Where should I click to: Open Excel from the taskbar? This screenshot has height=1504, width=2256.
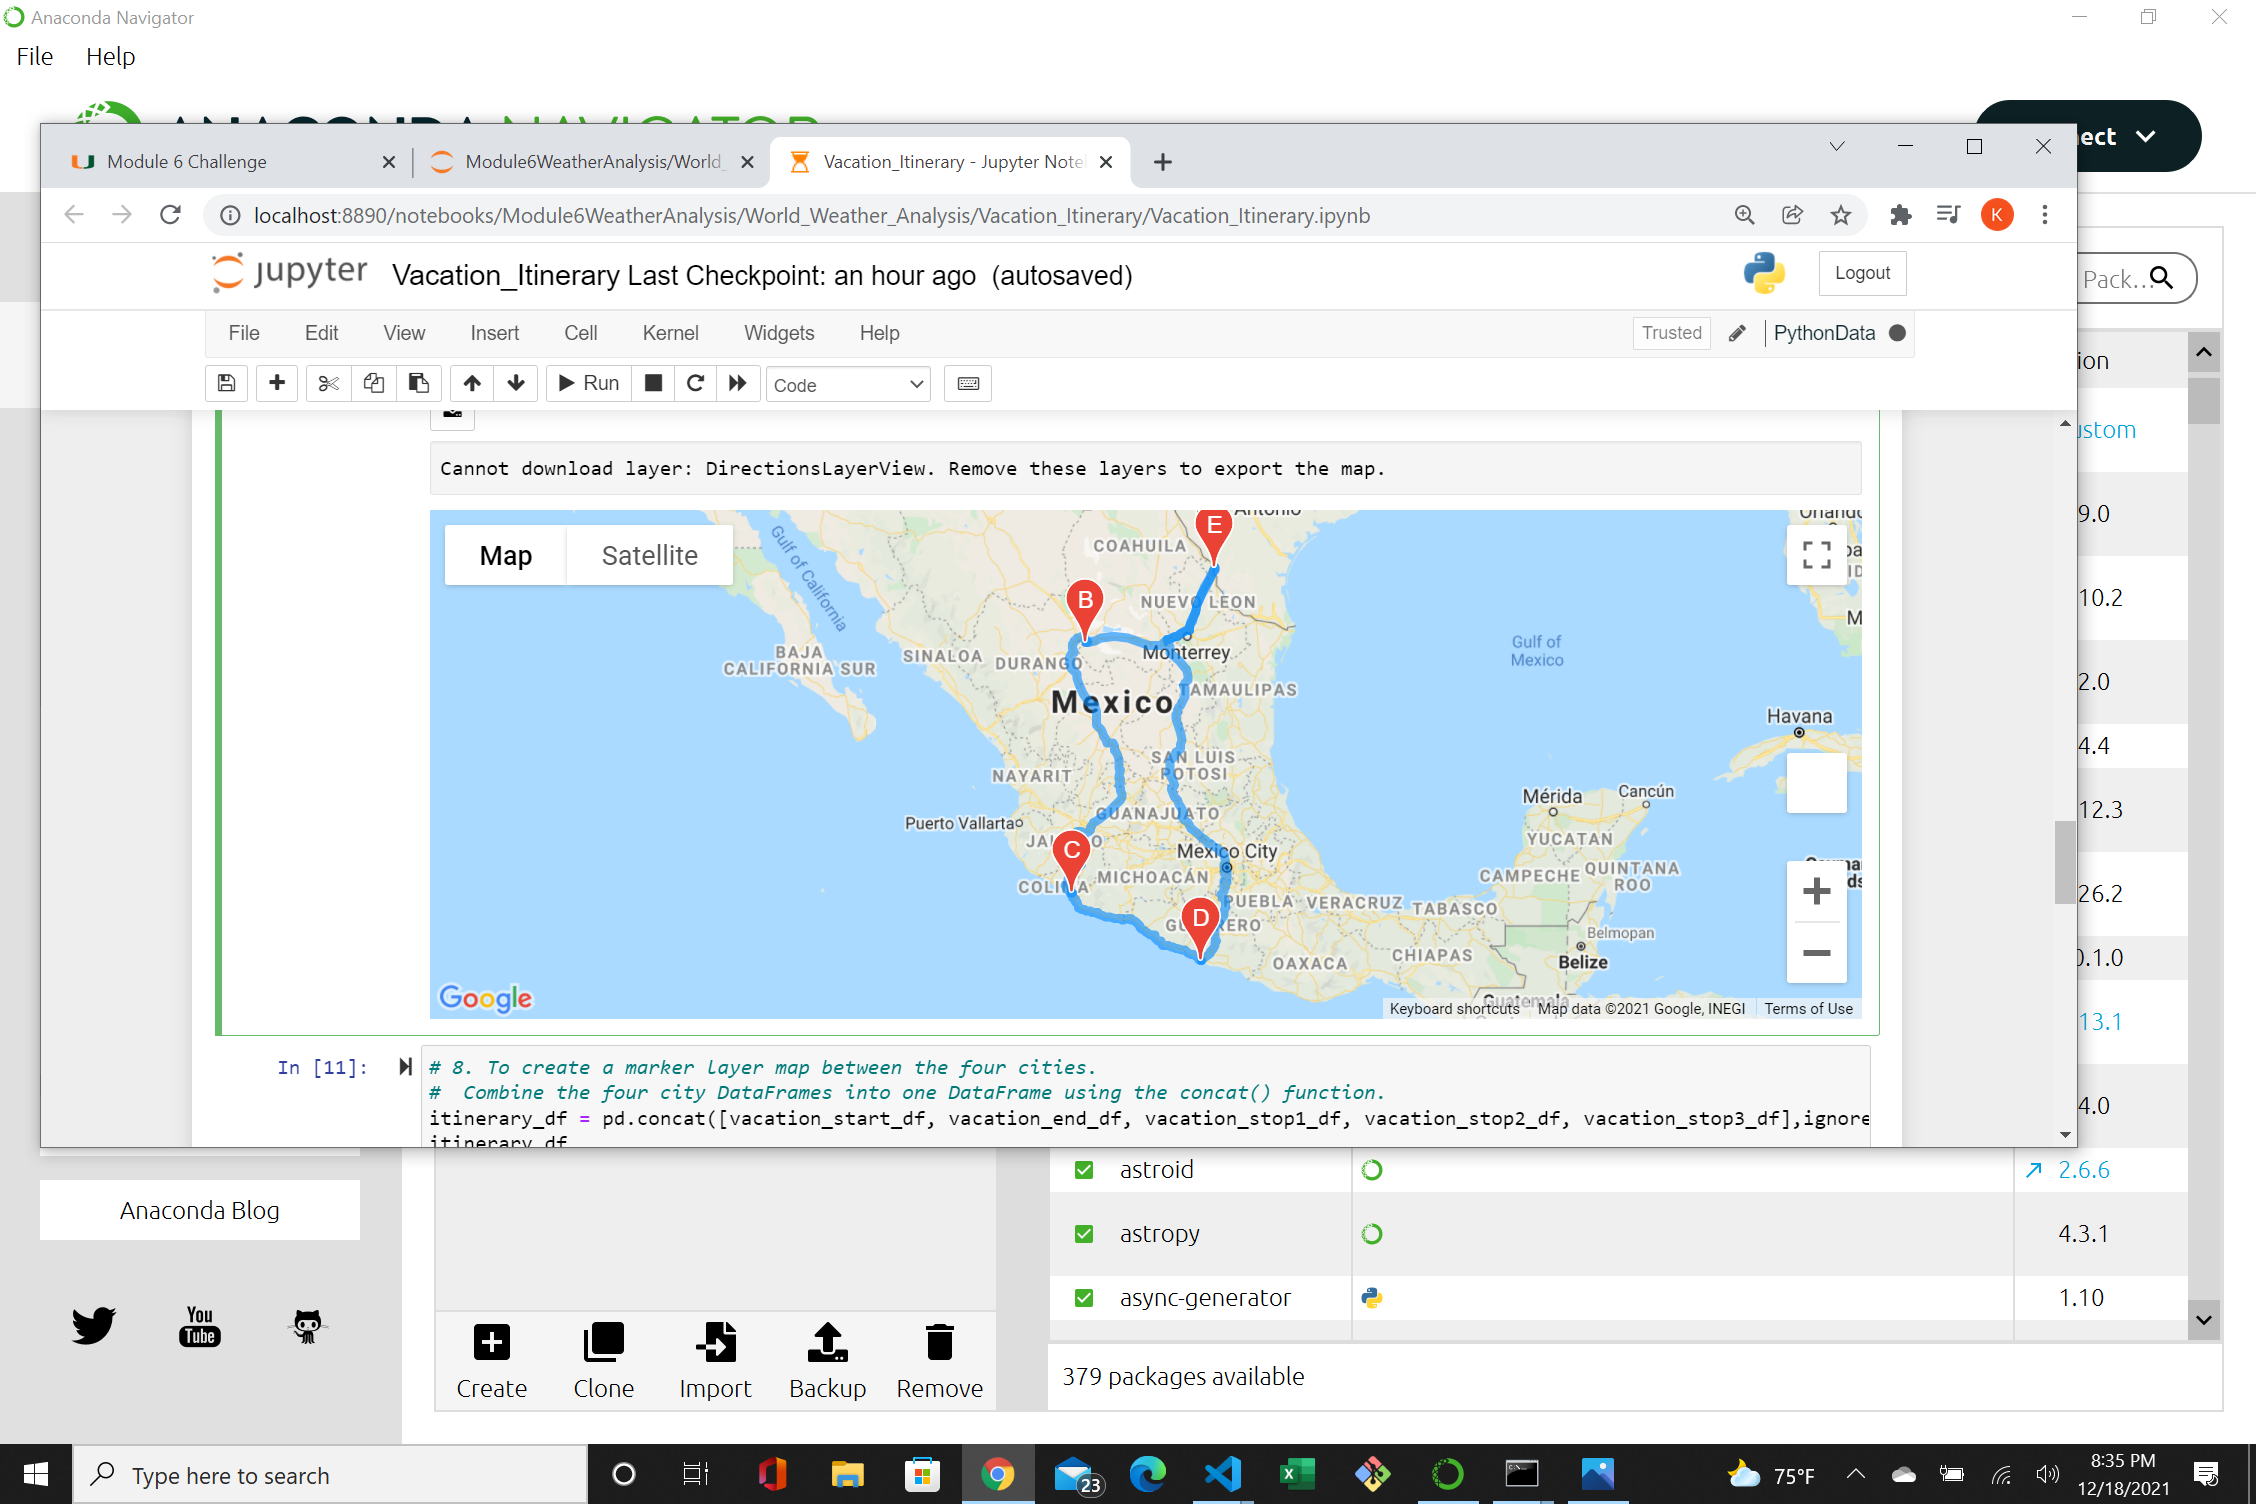pos(1296,1474)
